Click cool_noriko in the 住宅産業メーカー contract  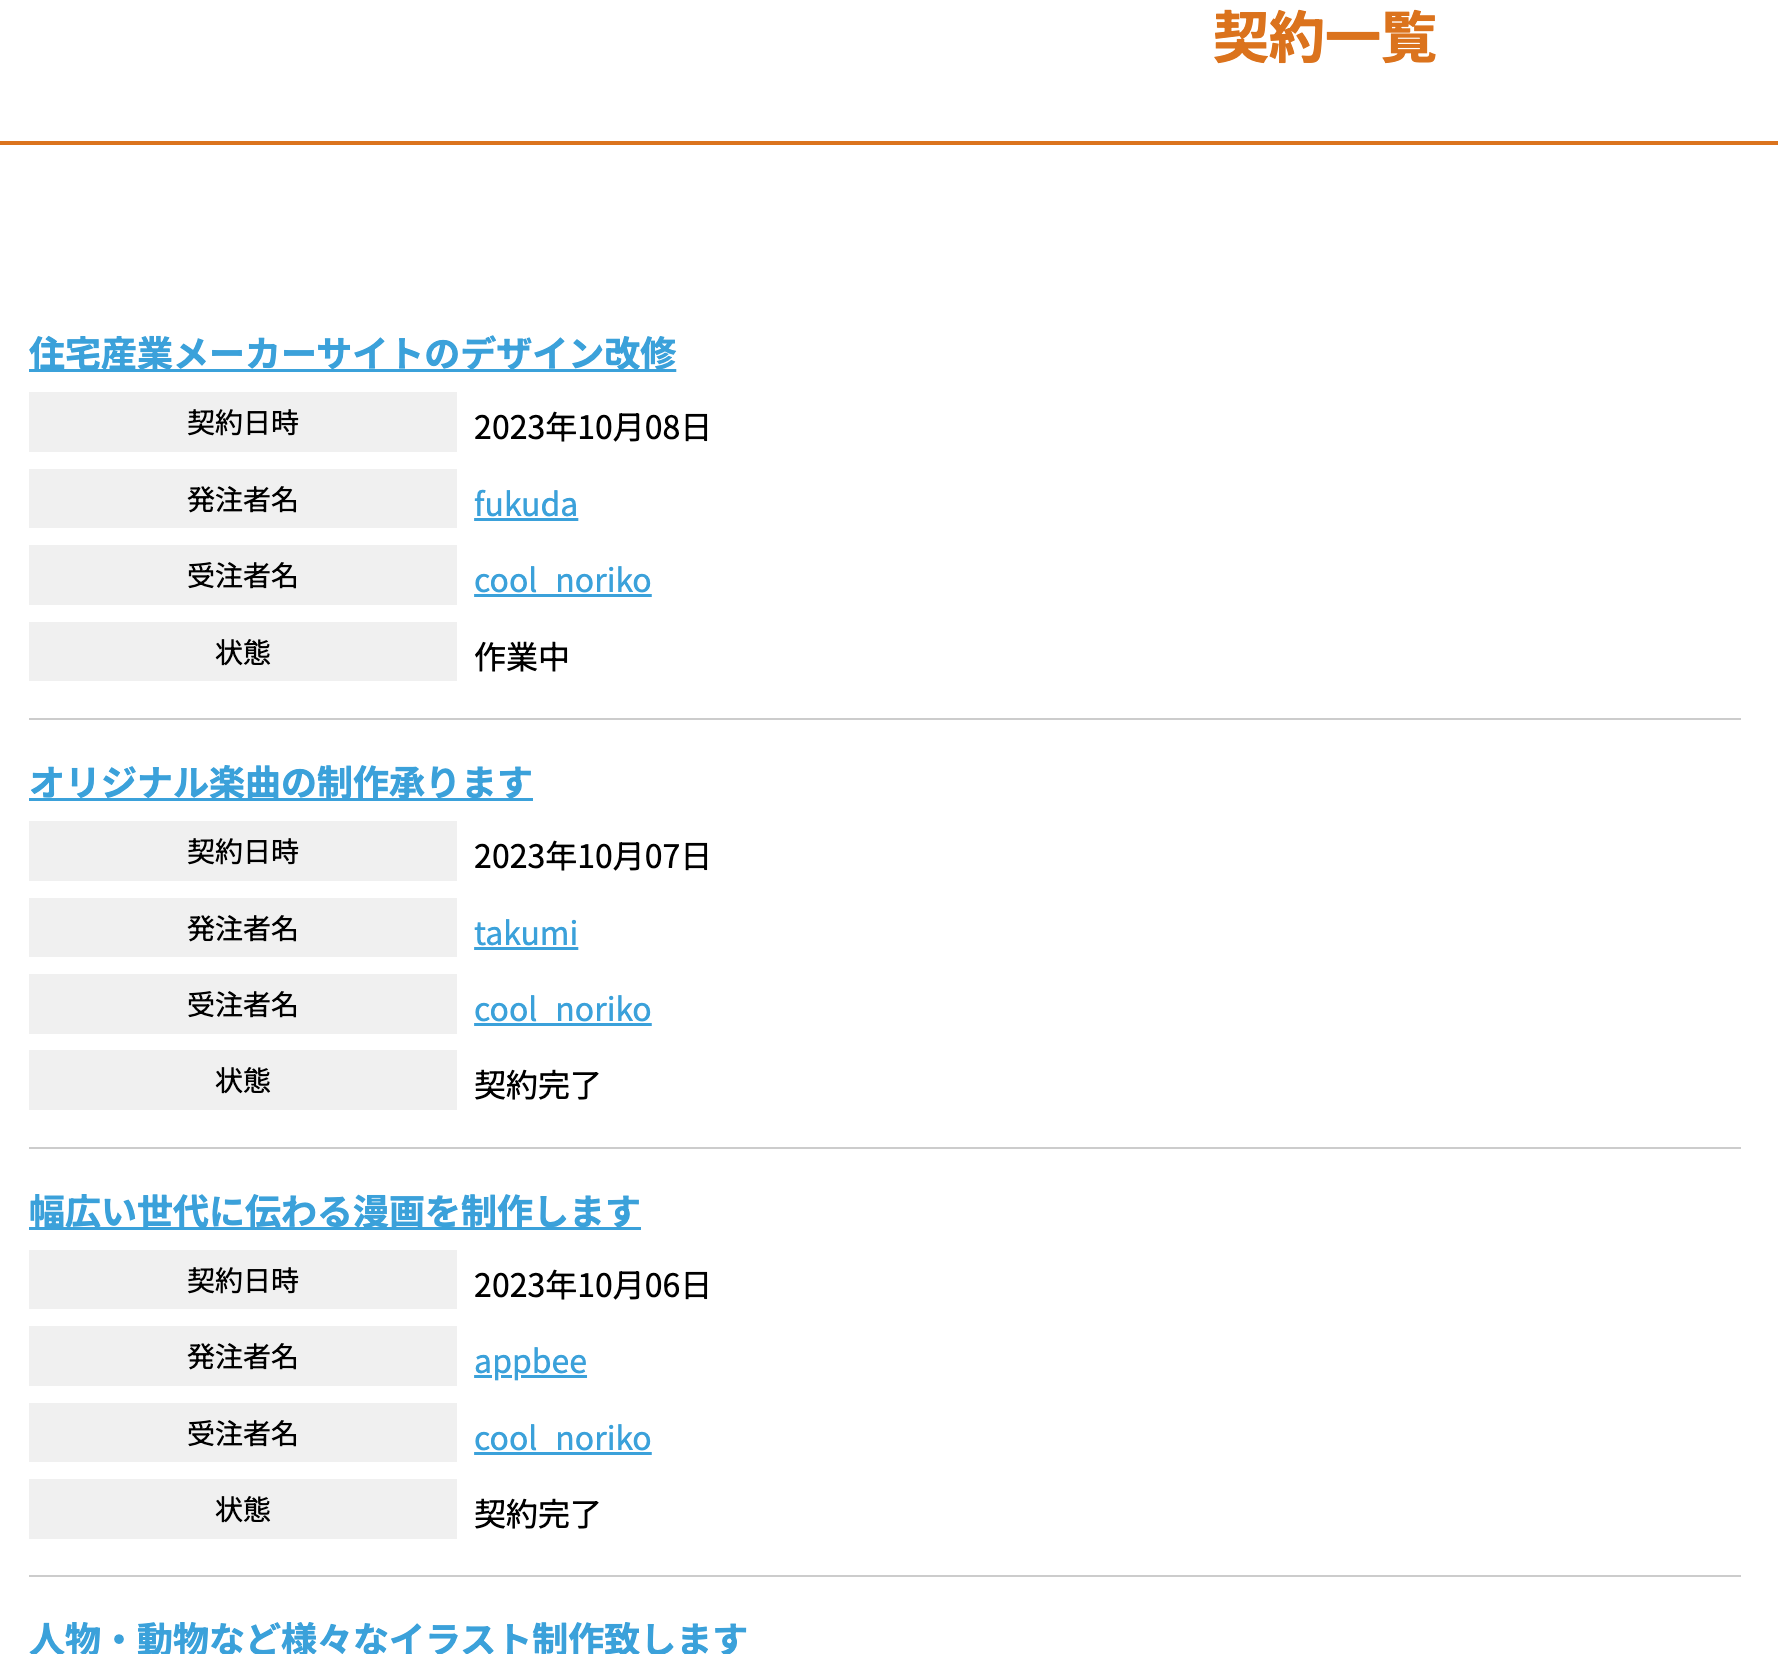(x=562, y=581)
